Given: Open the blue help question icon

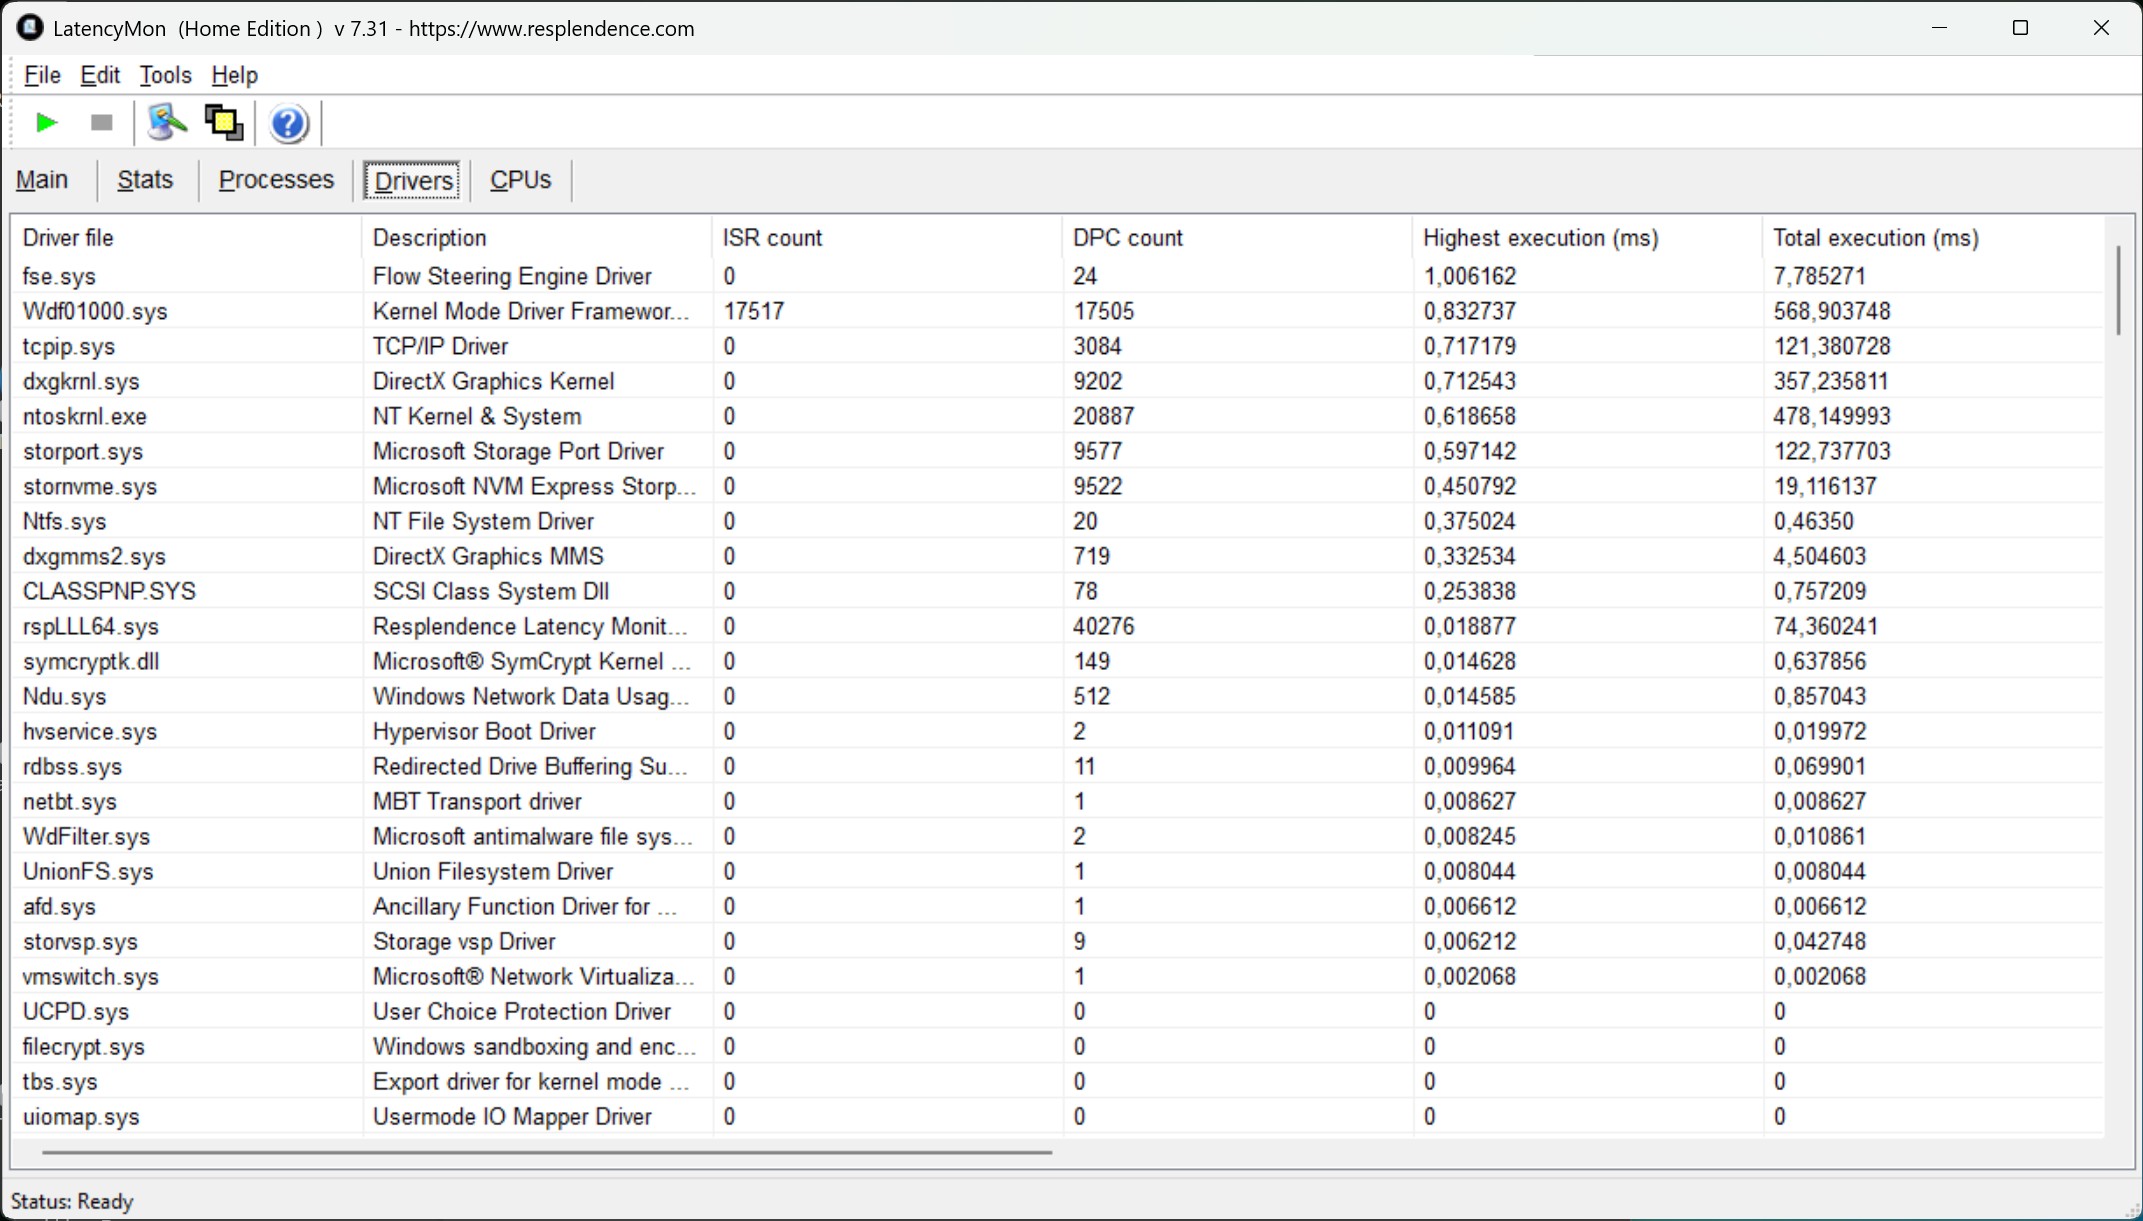Looking at the screenshot, I should [288, 124].
